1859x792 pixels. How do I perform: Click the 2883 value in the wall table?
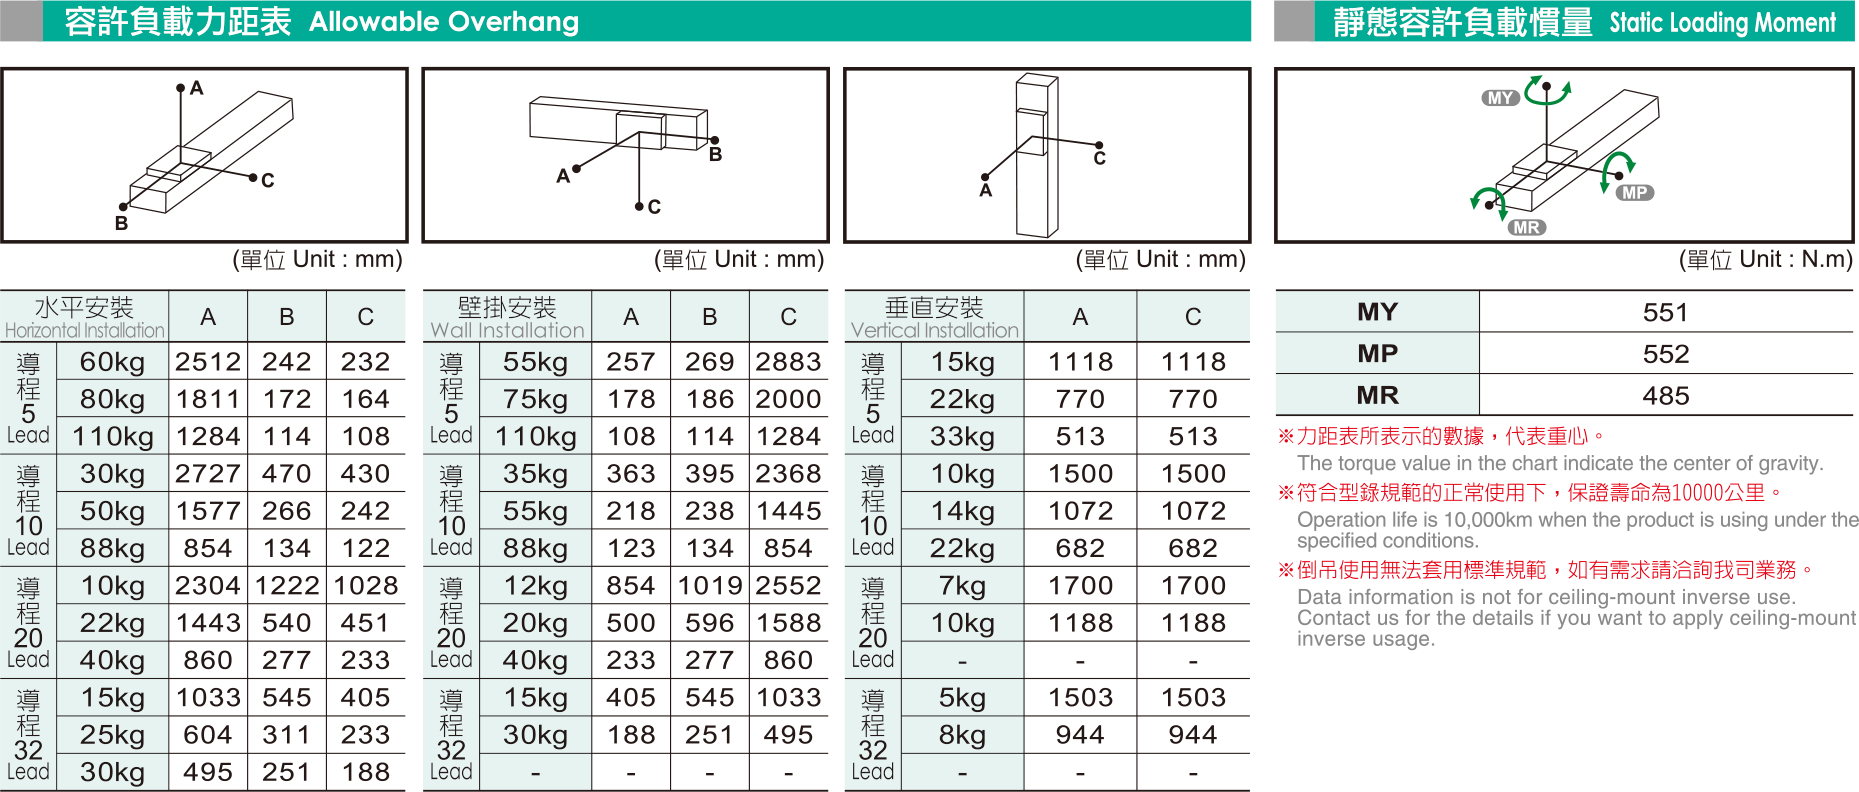(788, 362)
